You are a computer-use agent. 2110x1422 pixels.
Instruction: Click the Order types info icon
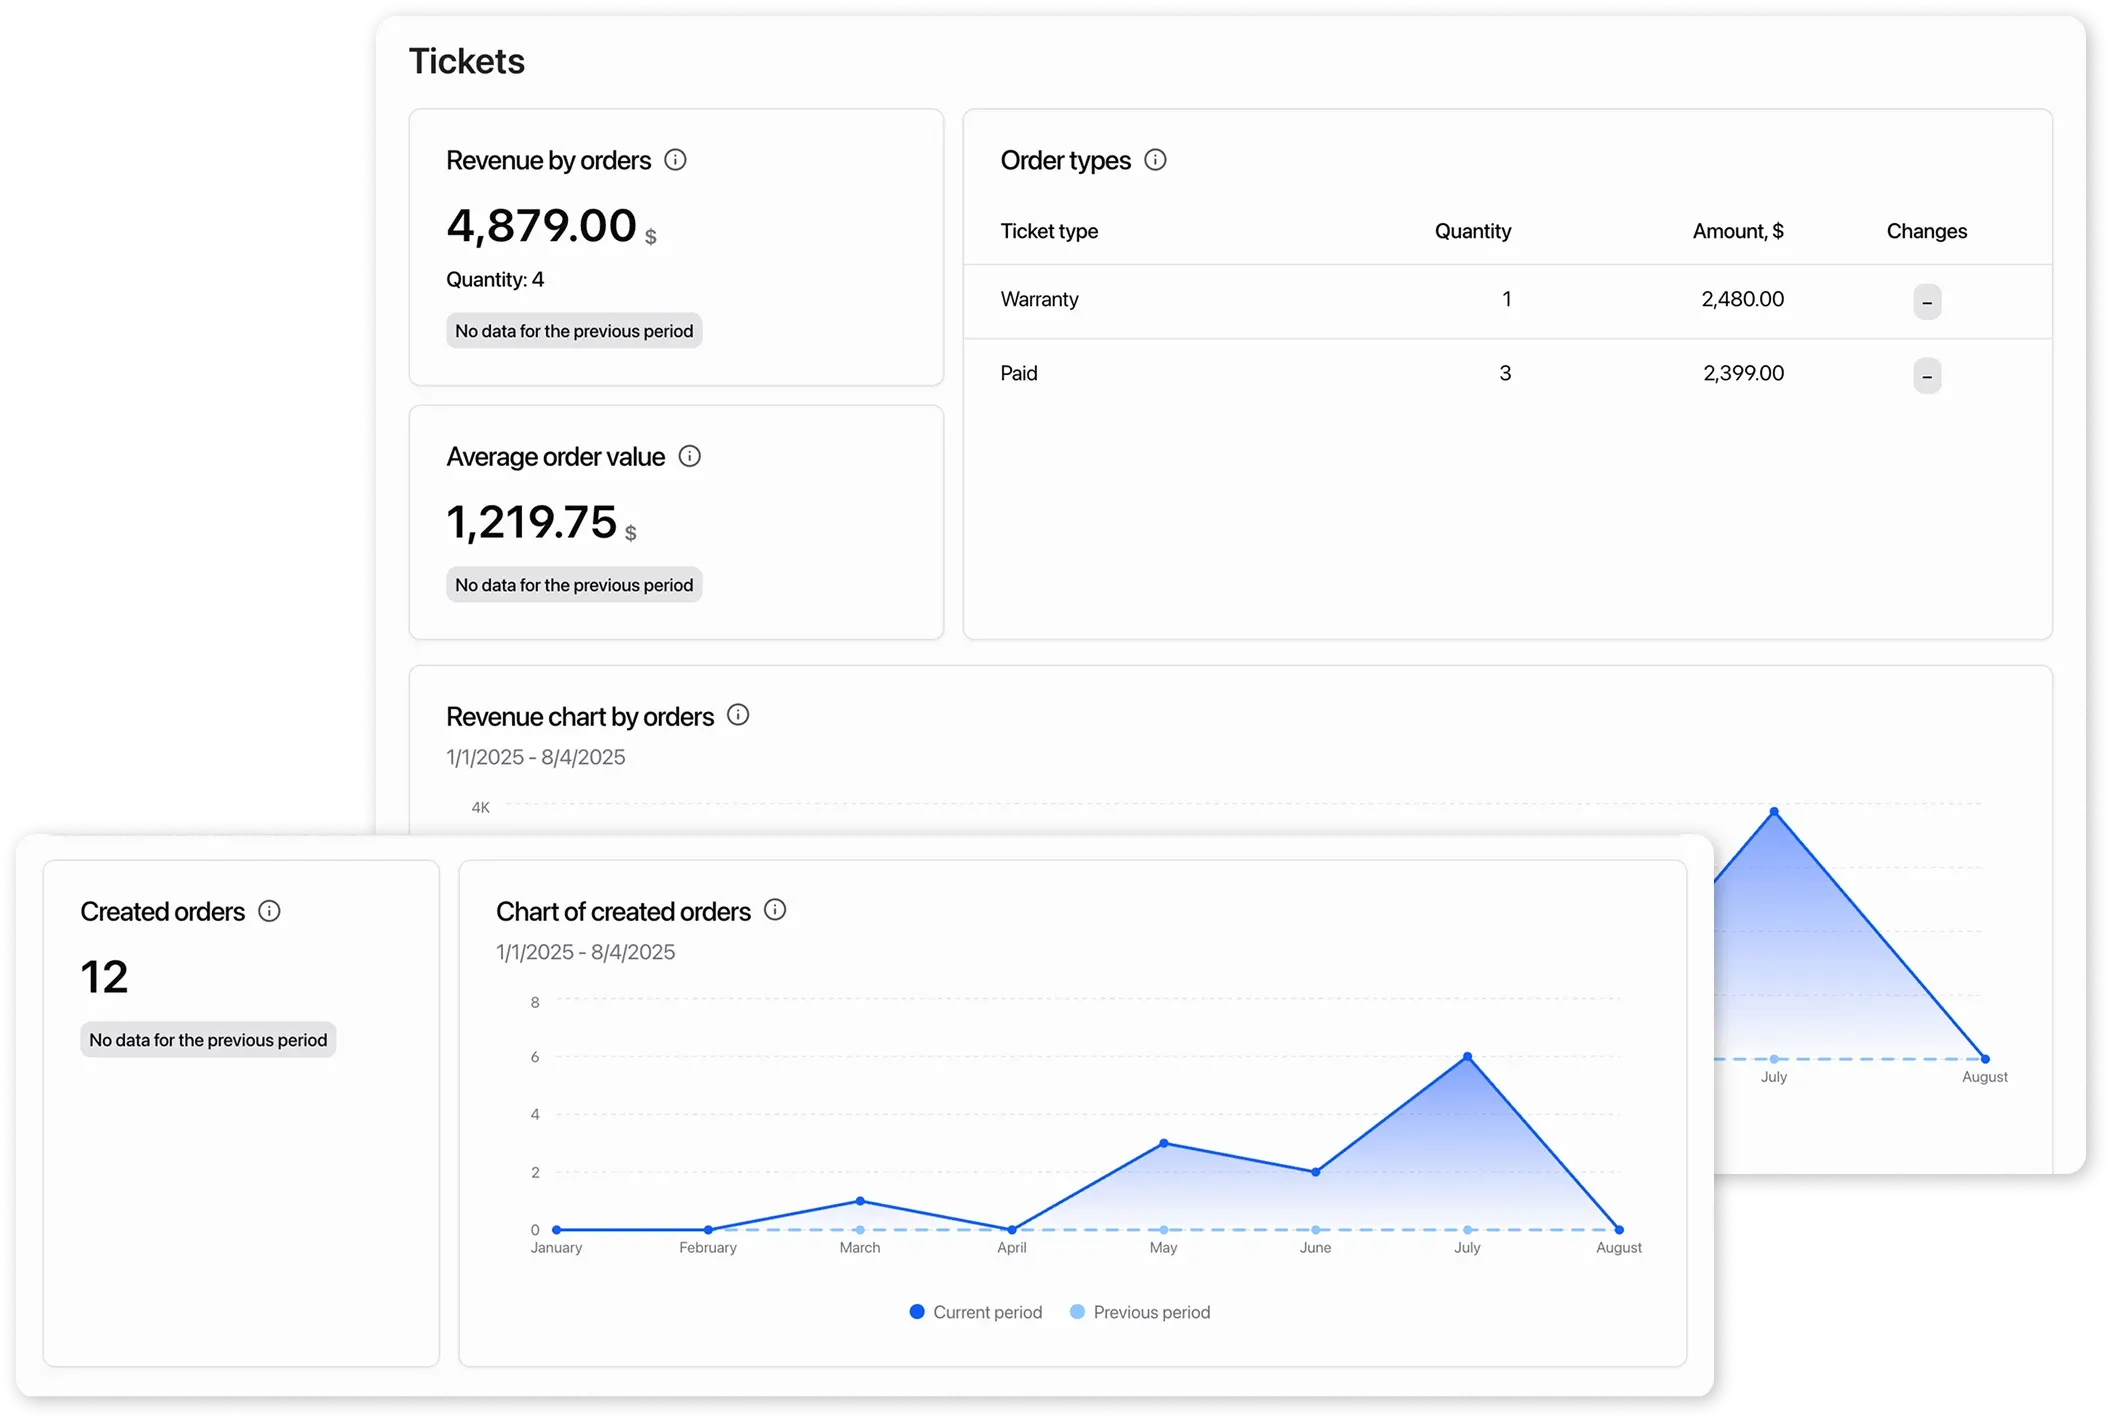click(x=1156, y=159)
